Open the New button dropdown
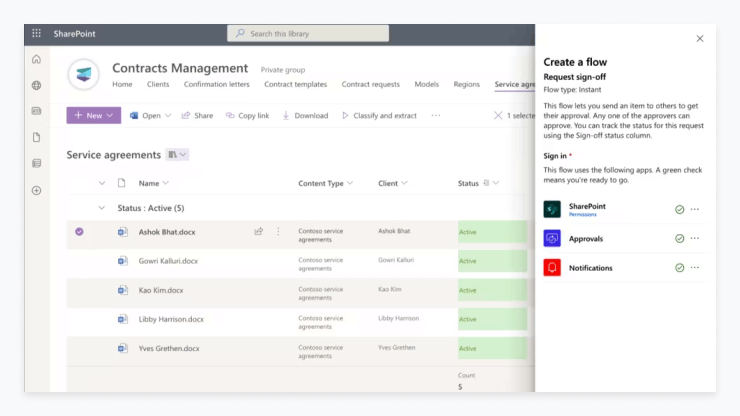Screen dimensions: 740x416 (93, 115)
